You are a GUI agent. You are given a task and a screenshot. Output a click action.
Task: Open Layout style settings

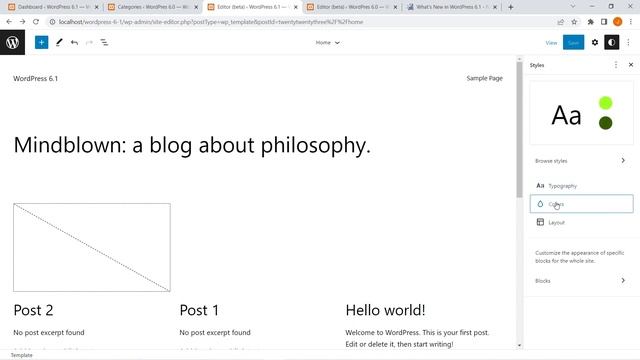pos(581,222)
